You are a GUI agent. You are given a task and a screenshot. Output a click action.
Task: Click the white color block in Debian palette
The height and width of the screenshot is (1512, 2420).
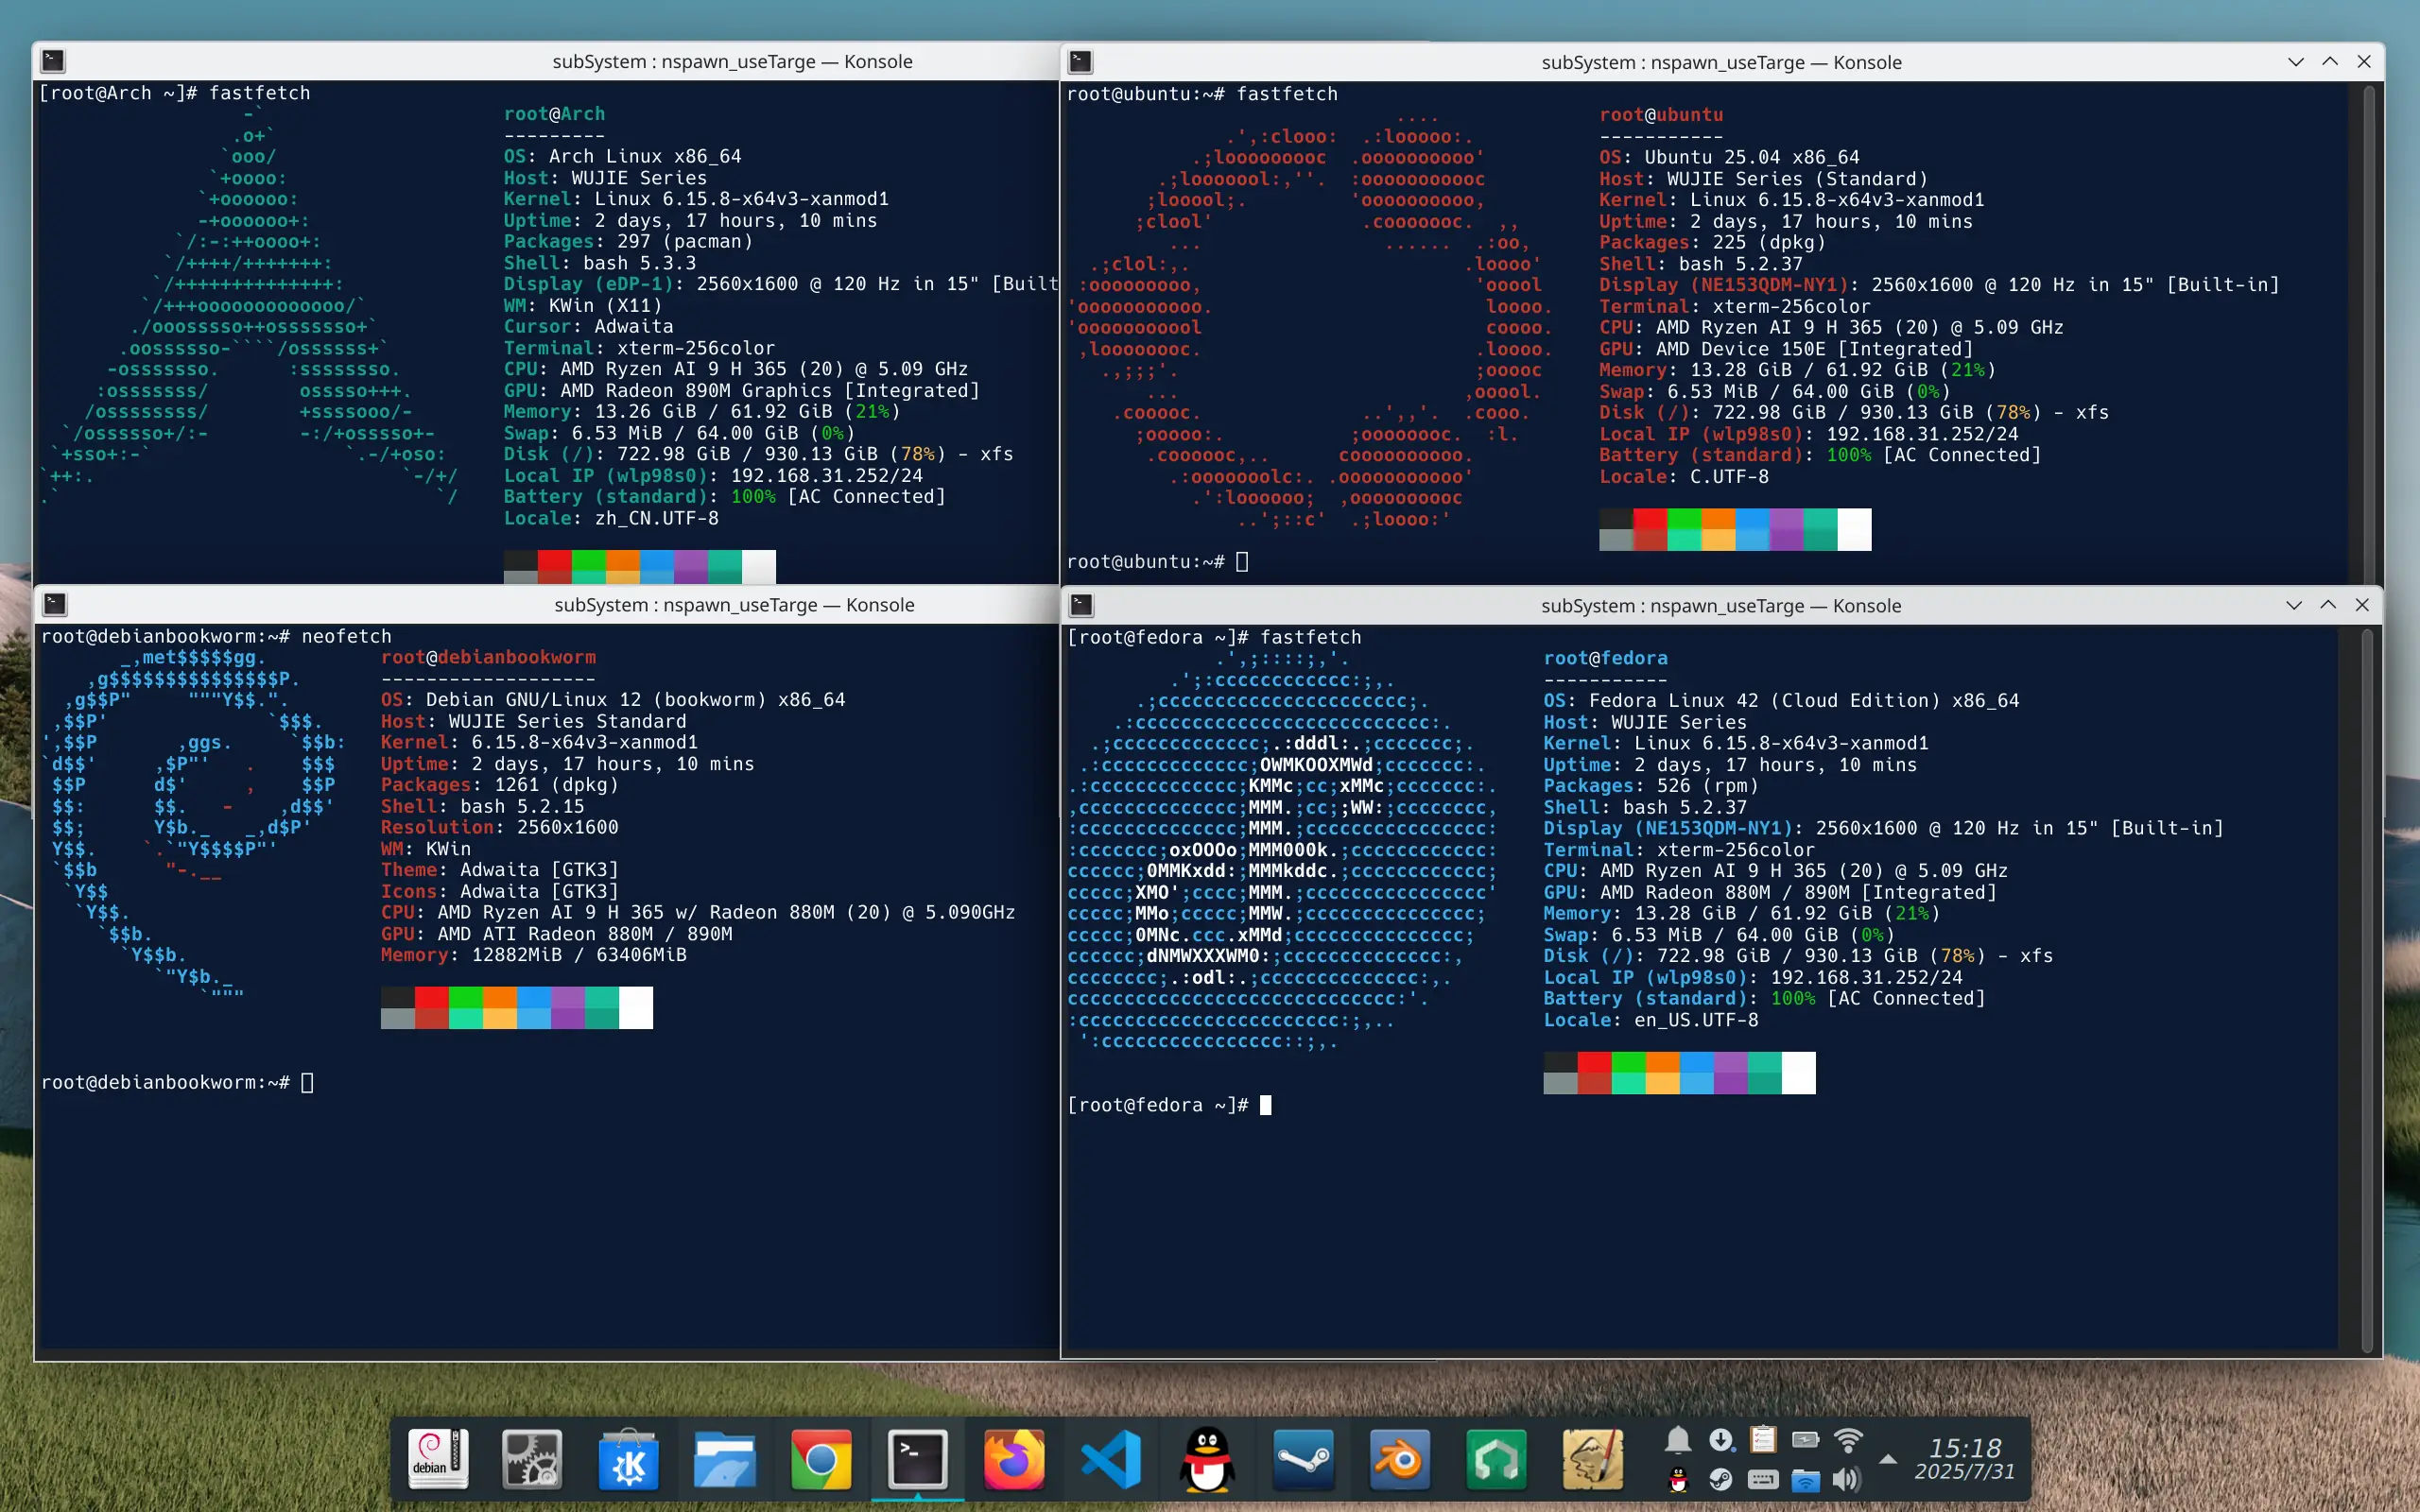pos(636,1007)
